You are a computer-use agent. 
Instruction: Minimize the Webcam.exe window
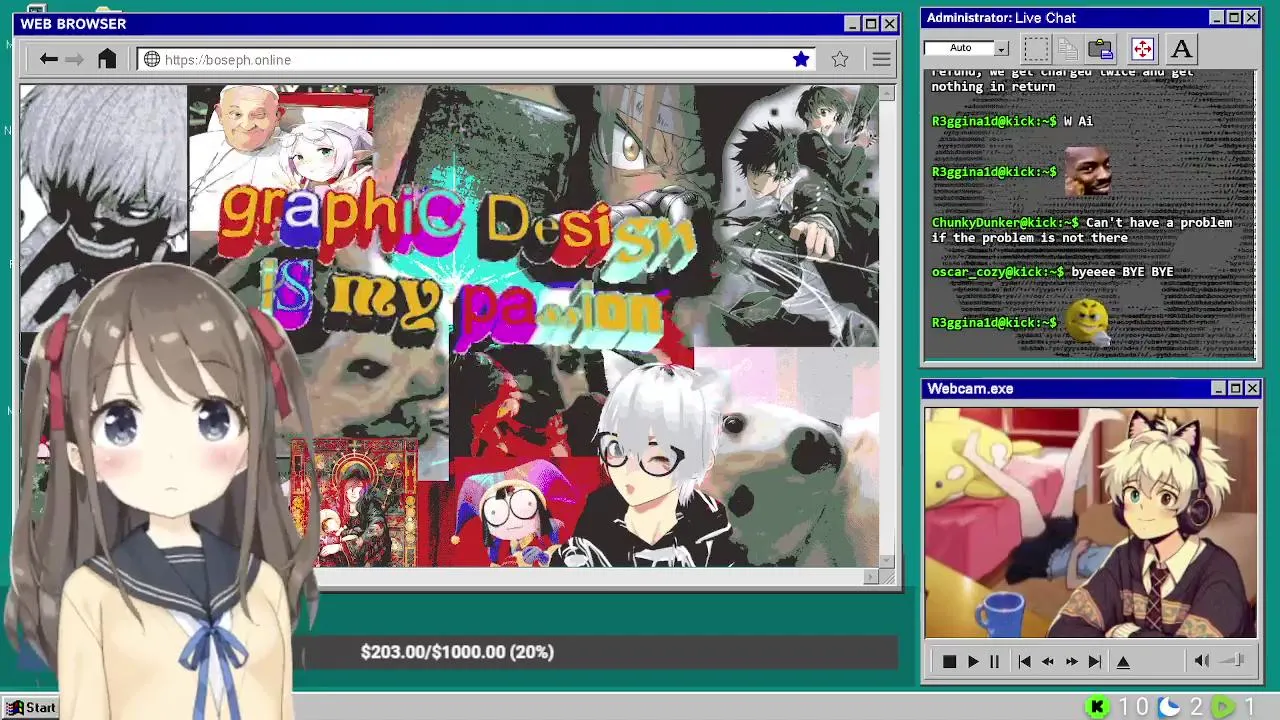point(1219,388)
